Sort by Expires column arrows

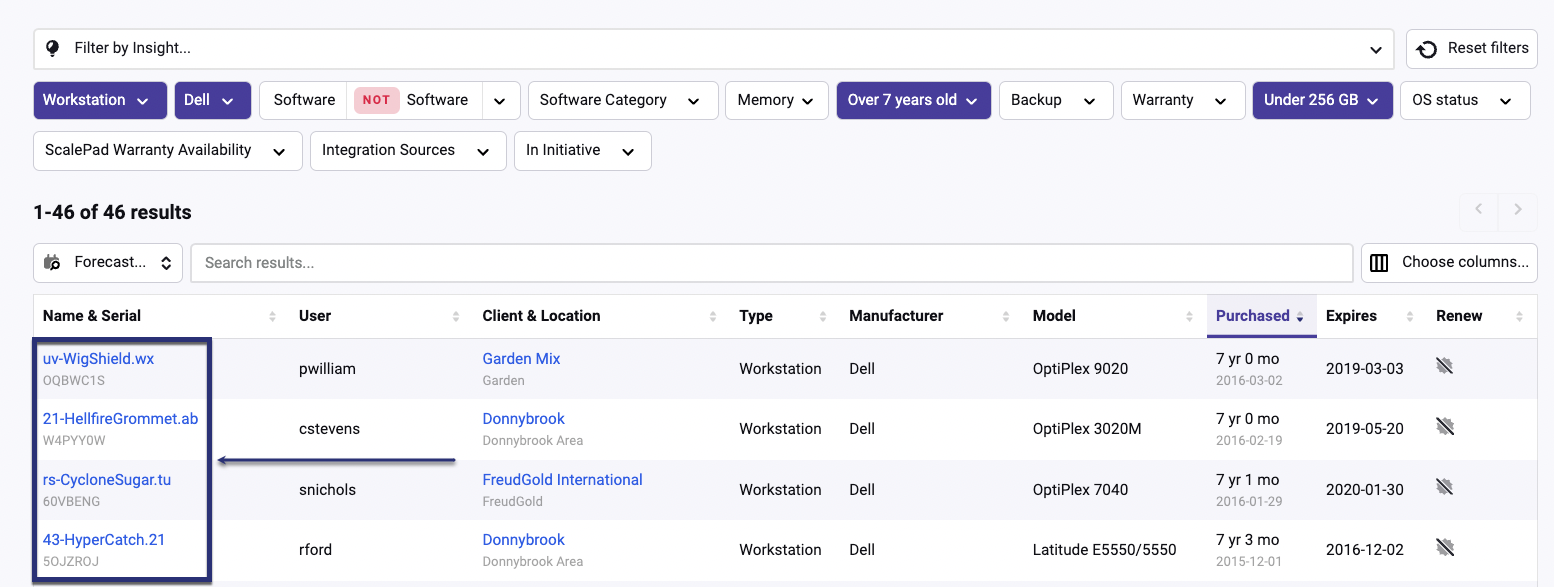[1409, 316]
